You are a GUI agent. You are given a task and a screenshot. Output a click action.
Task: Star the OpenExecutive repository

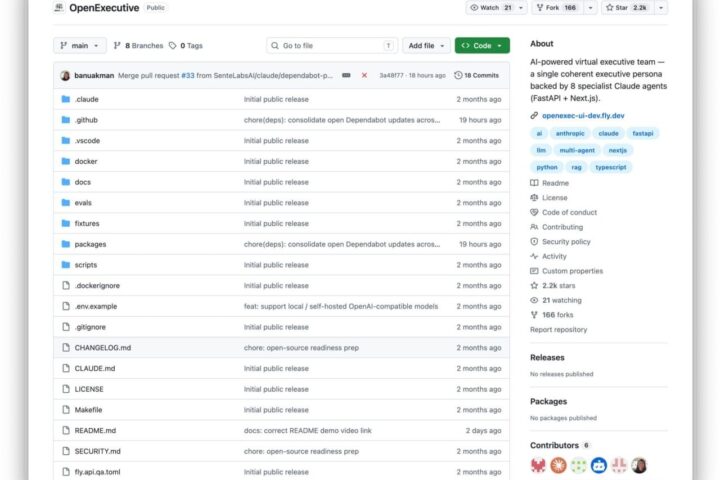(x=627, y=8)
